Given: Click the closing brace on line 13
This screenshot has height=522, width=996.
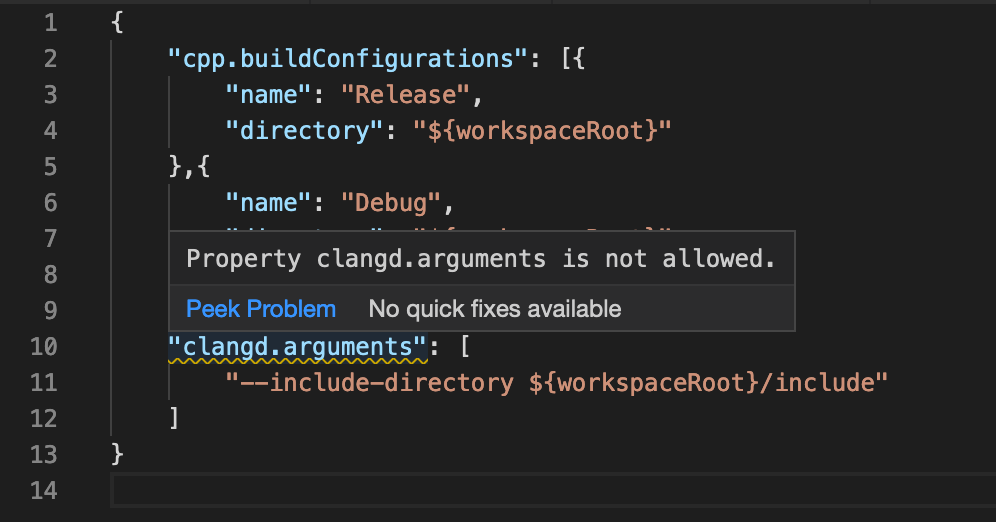Looking at the screenshot, I should (x=117, y=455).
